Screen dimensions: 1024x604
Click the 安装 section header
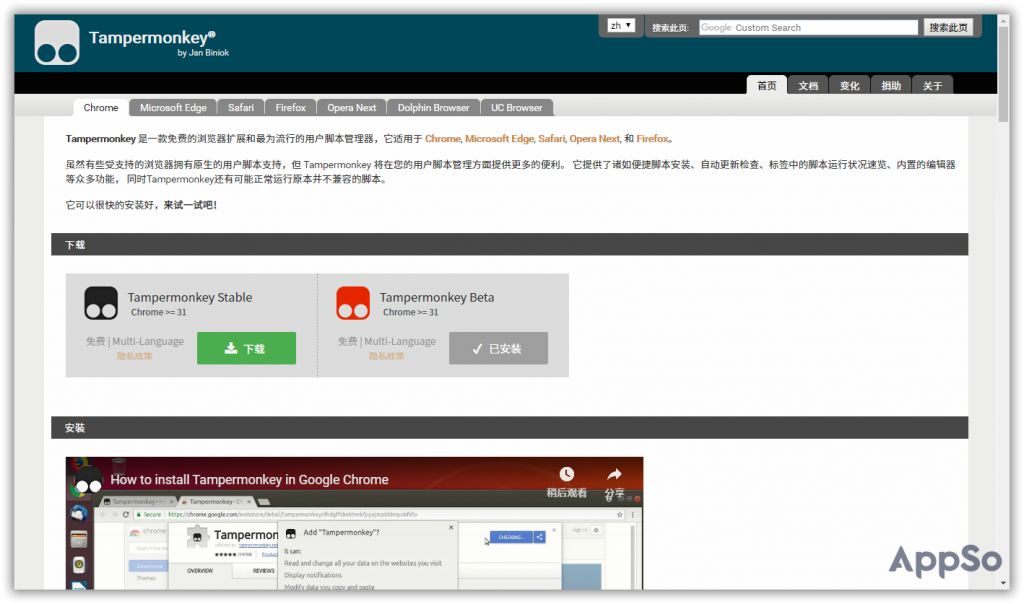coord(509,428)
